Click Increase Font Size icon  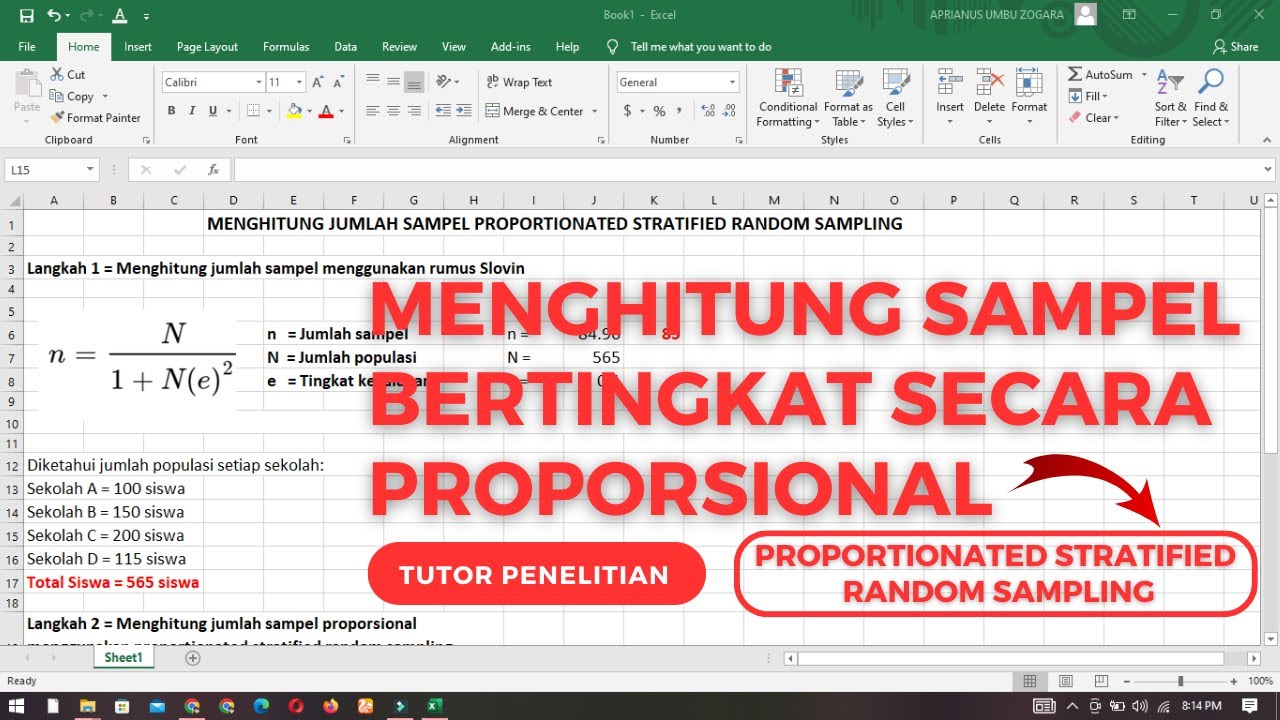tap(317, 82)
